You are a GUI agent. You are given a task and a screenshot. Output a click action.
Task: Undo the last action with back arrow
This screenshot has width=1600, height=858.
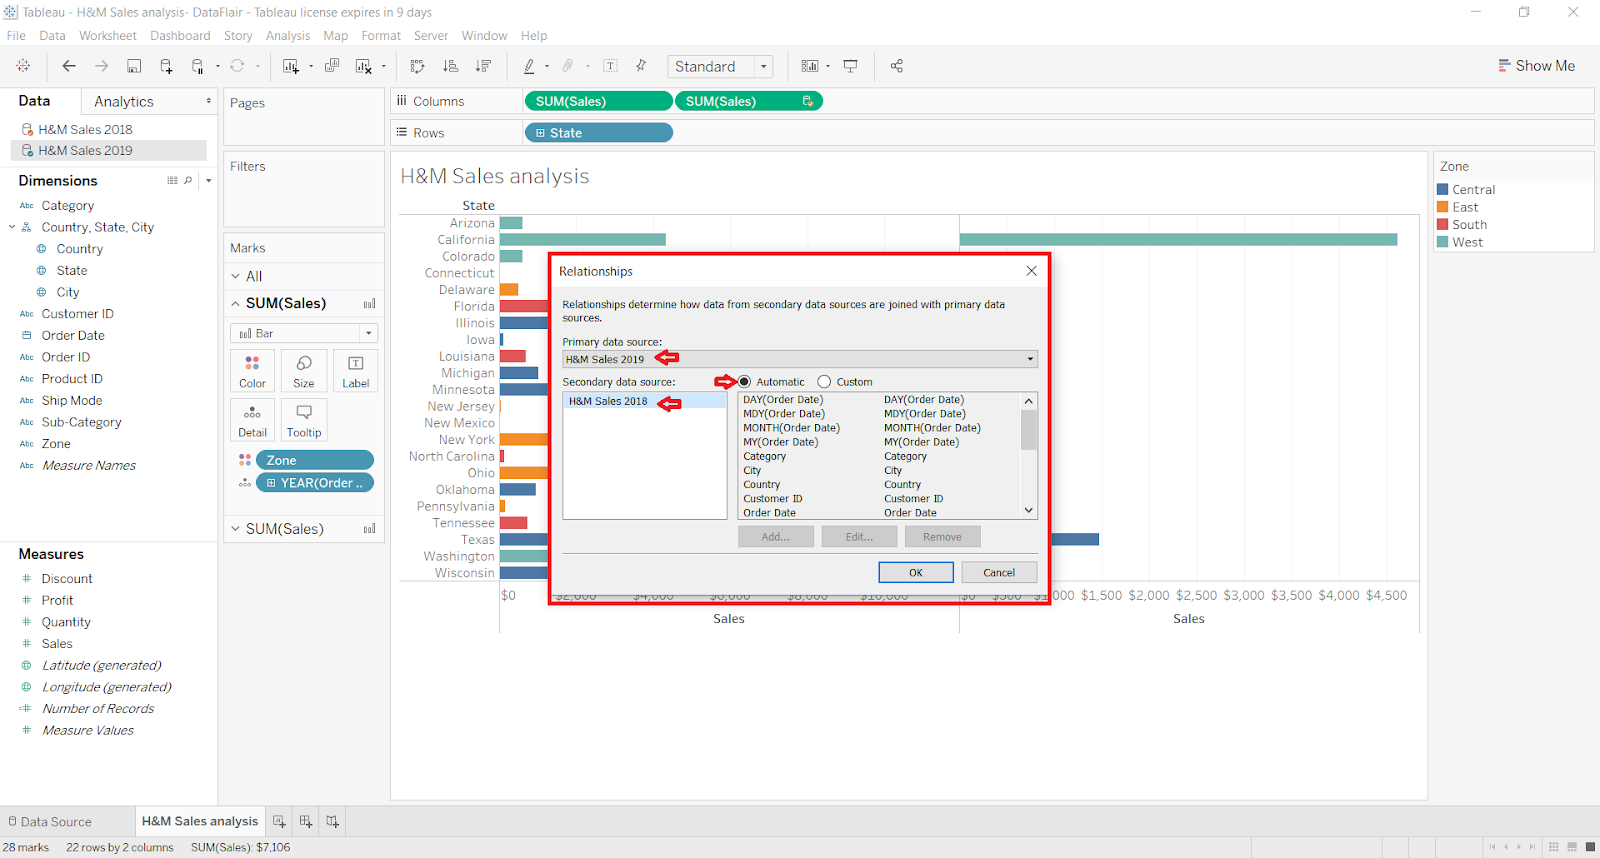click(x=69, y=66)
